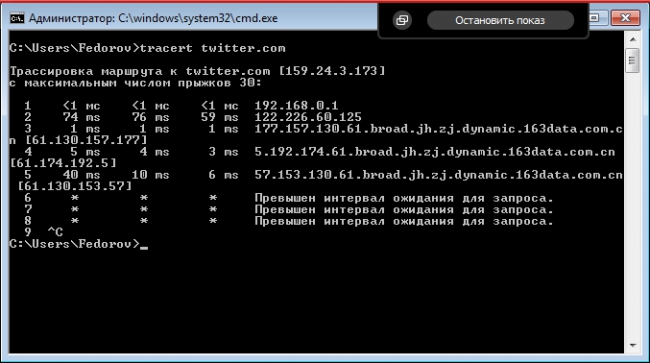
Task: Stop screen sharing with Остановить показ button
Action: [x=500, y=20]
